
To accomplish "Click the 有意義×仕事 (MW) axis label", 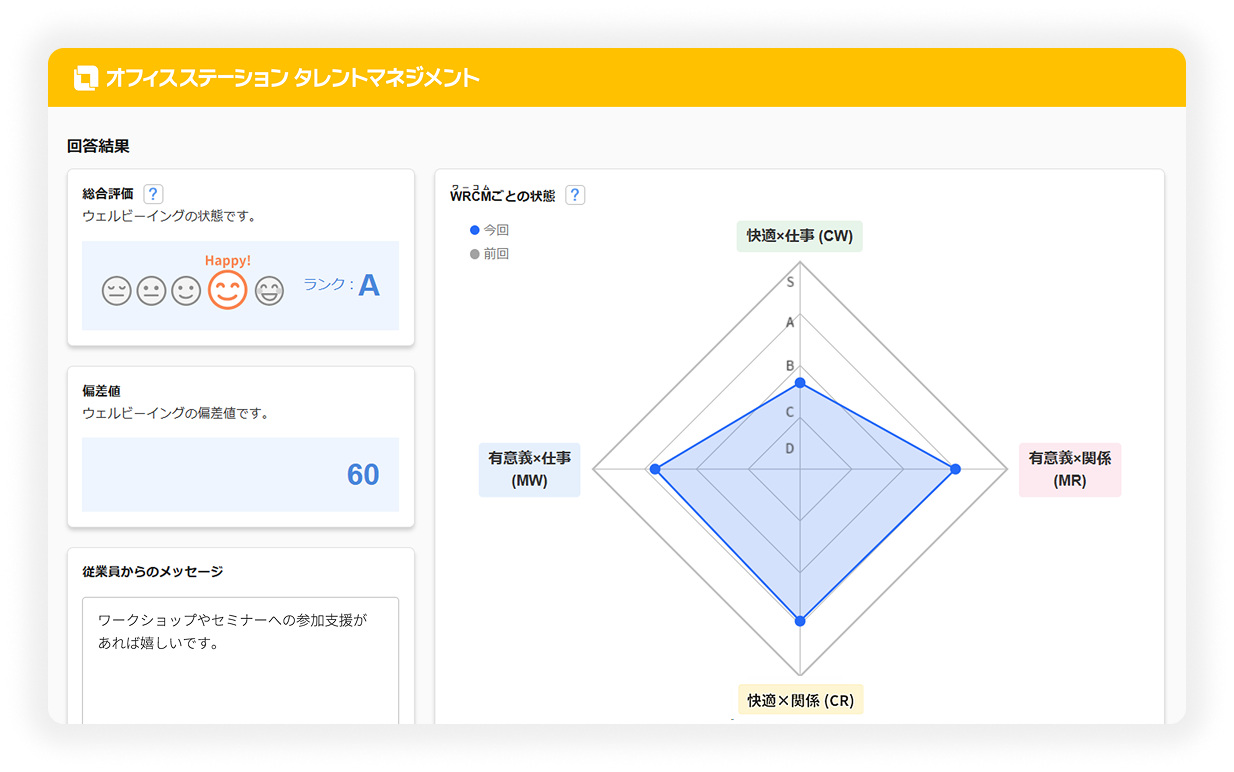I will [x=530, y=470].
